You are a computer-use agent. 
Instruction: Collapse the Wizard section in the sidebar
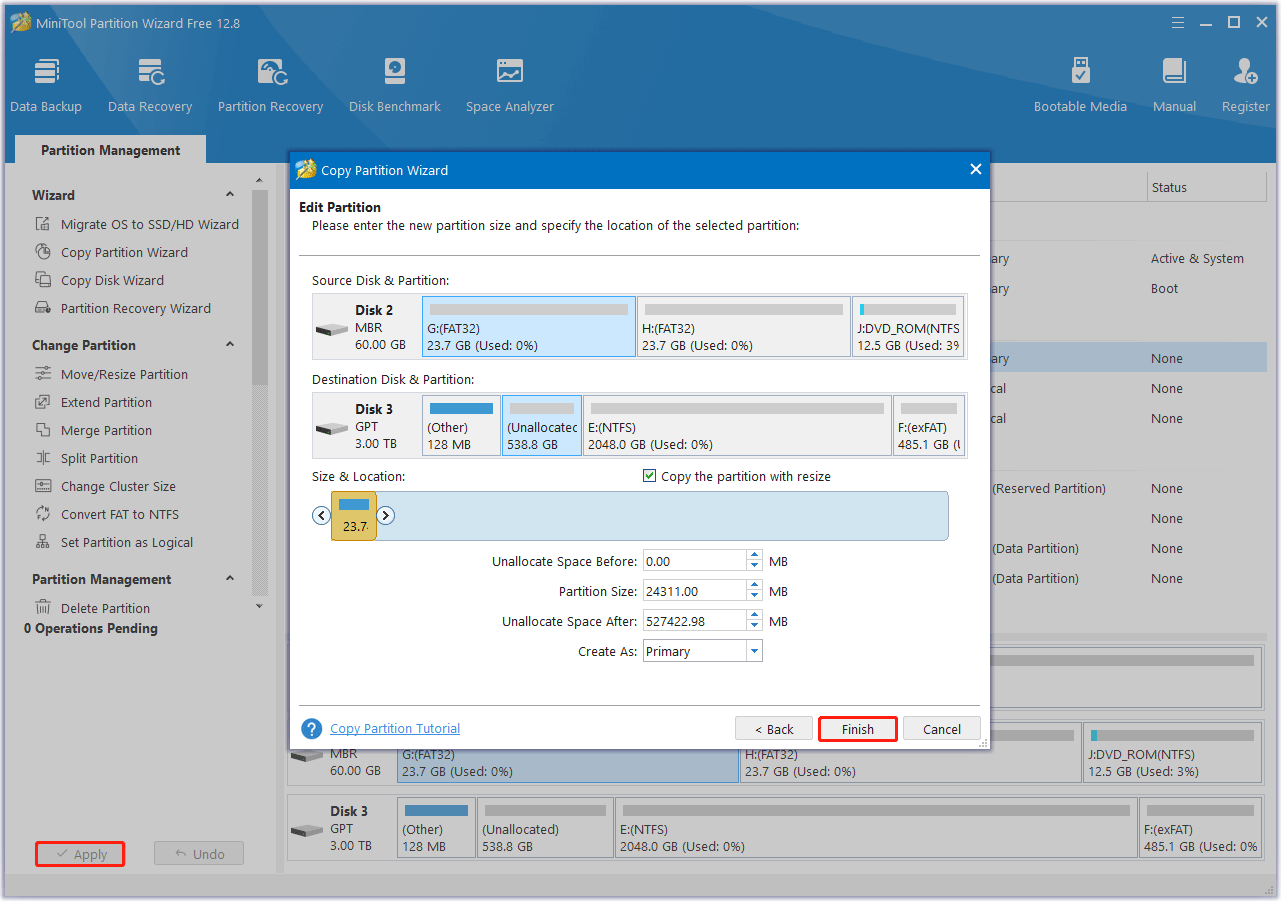pyautogui.click(x=230, y=195)
